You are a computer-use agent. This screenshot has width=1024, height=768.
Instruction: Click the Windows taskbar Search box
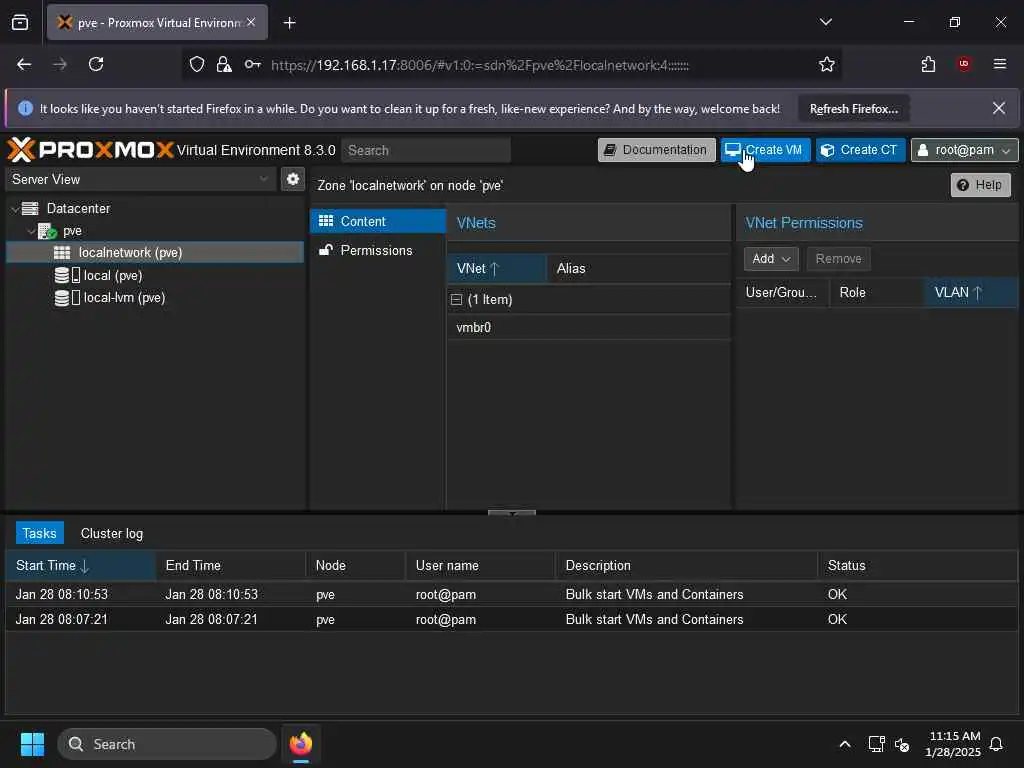point(167,744)
